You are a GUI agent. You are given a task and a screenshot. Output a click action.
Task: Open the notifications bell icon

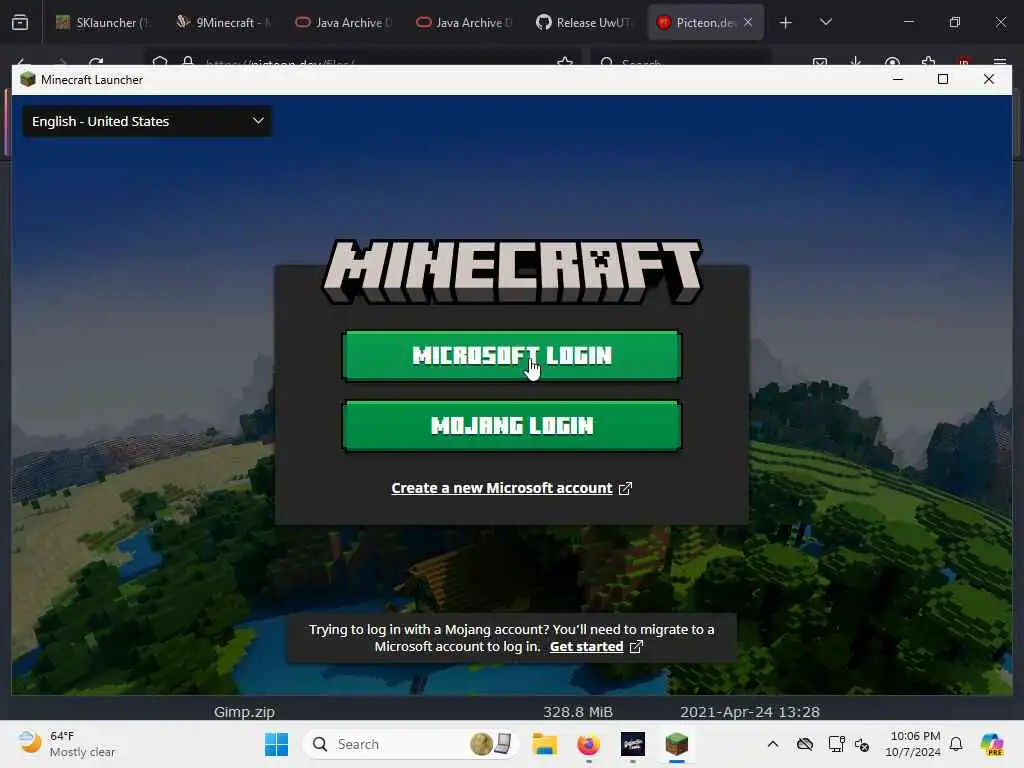(956, 744)
